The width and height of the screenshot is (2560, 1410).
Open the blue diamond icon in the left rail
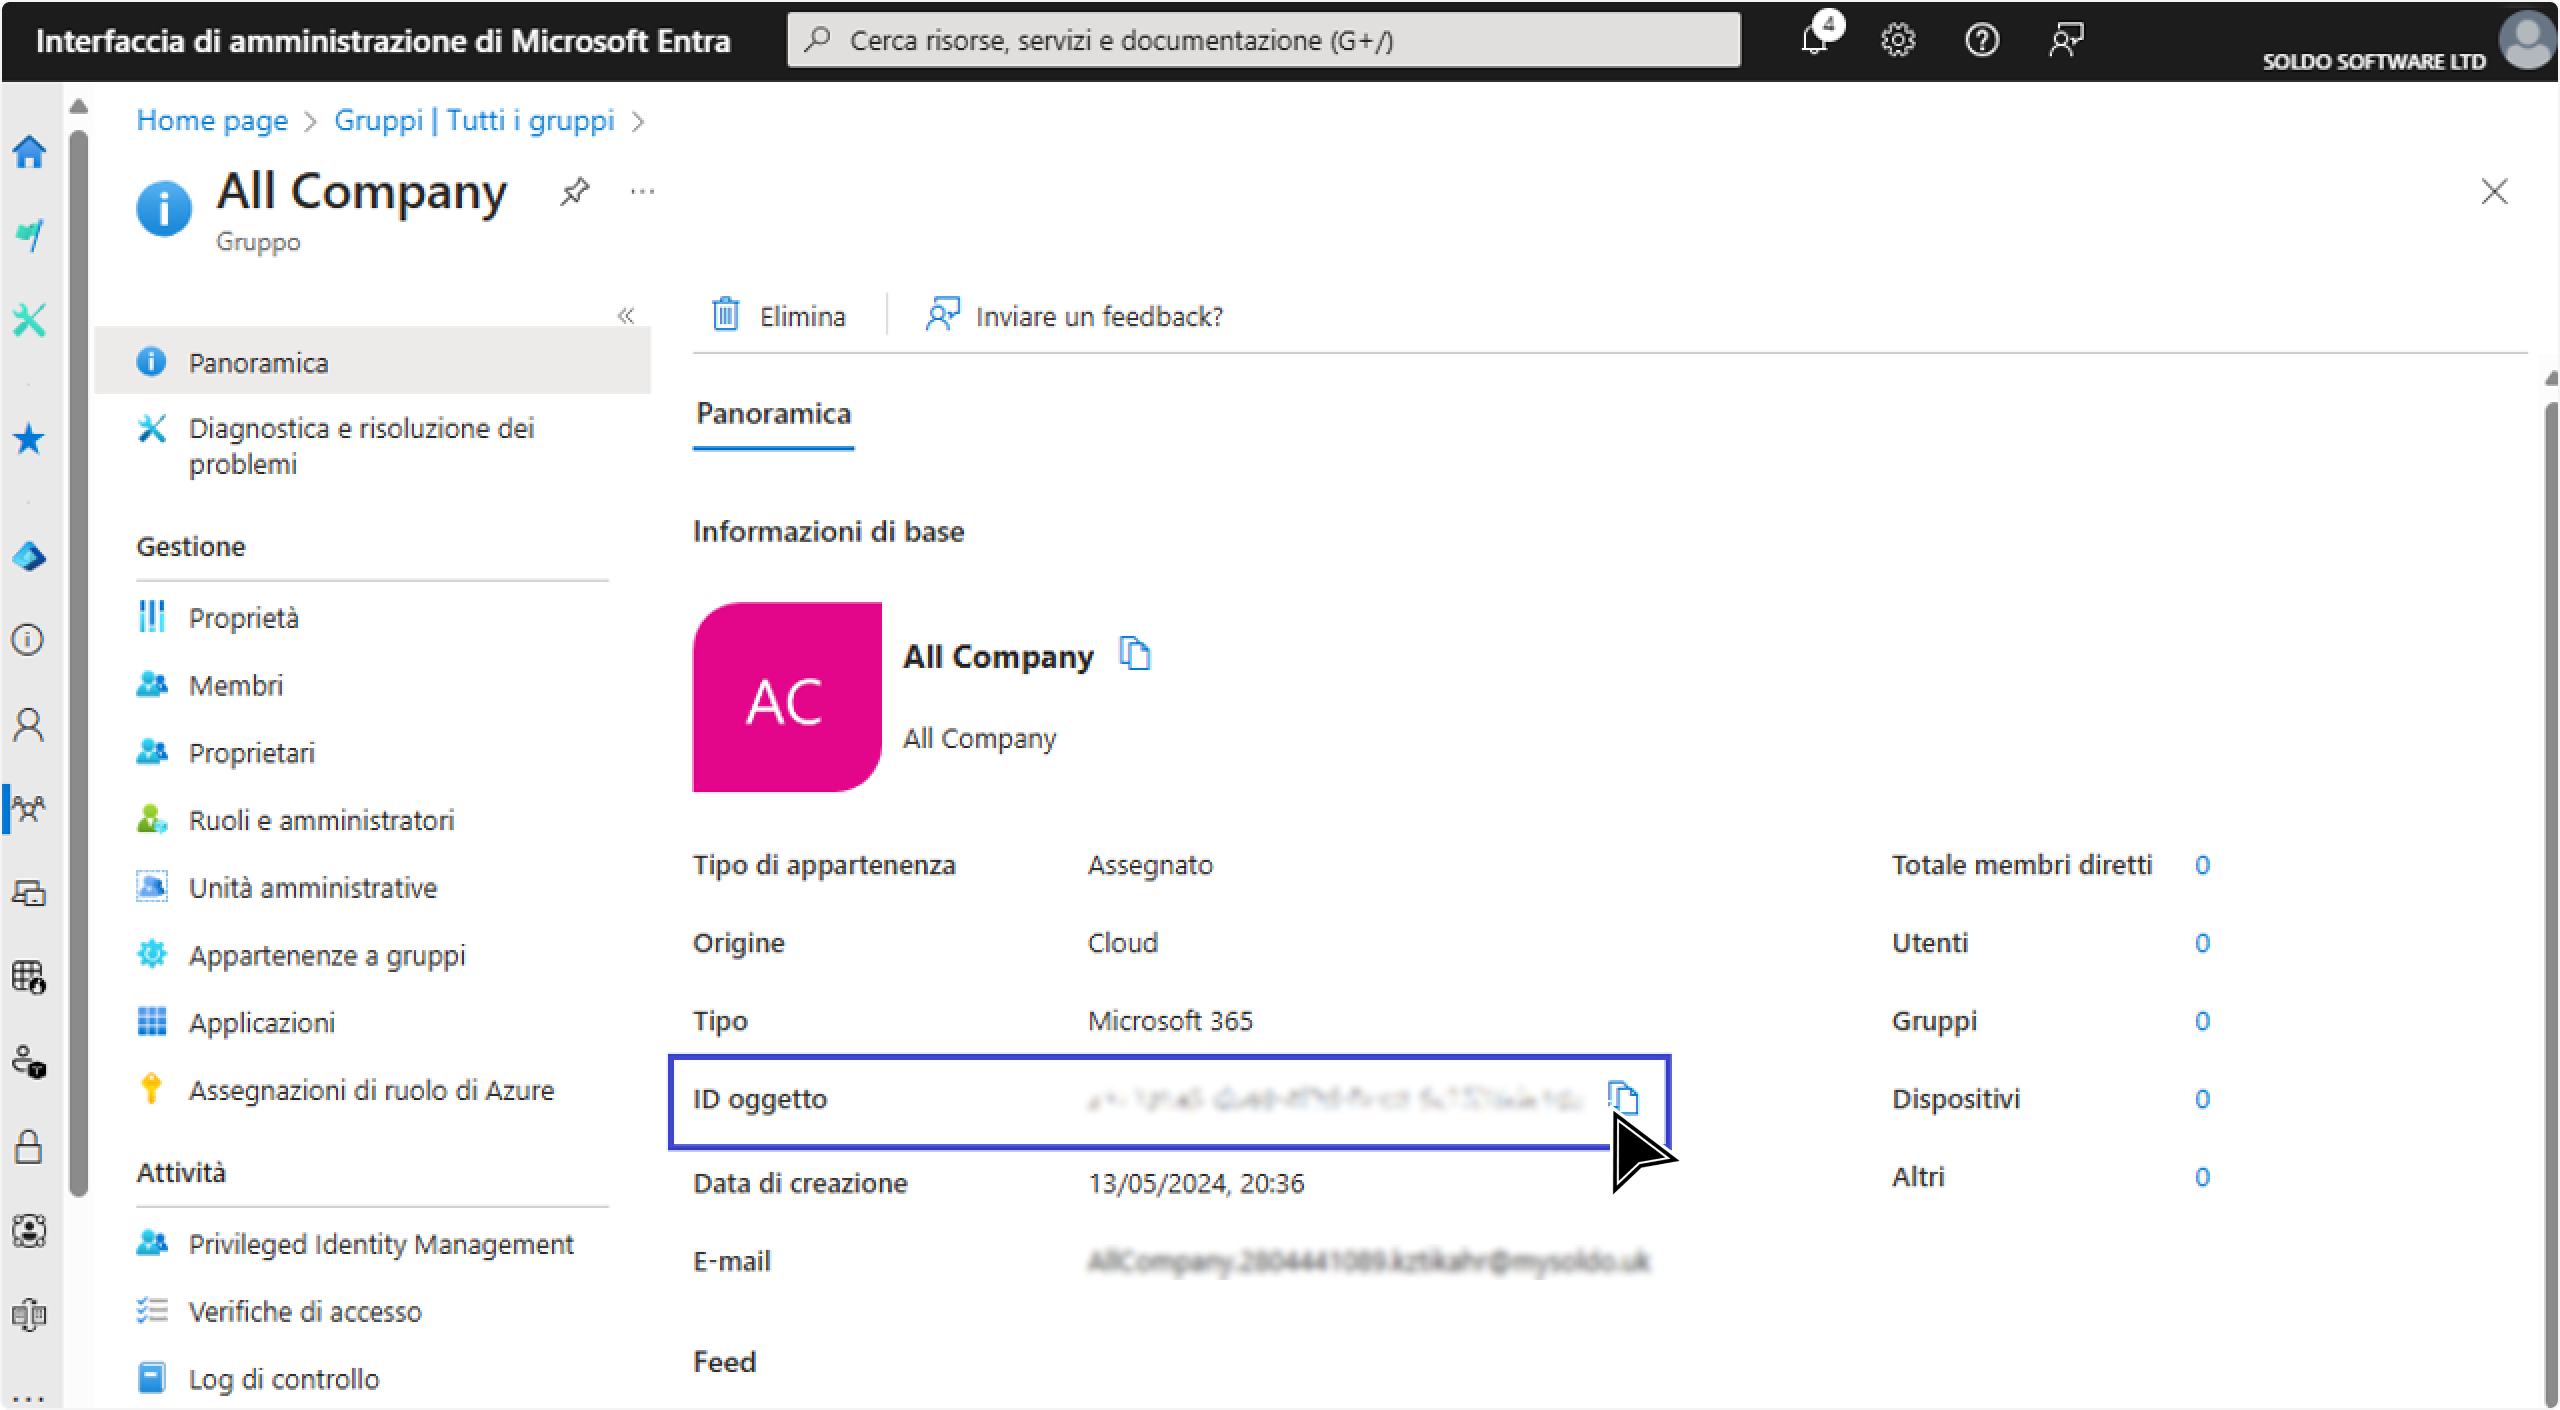pos(29,556)
